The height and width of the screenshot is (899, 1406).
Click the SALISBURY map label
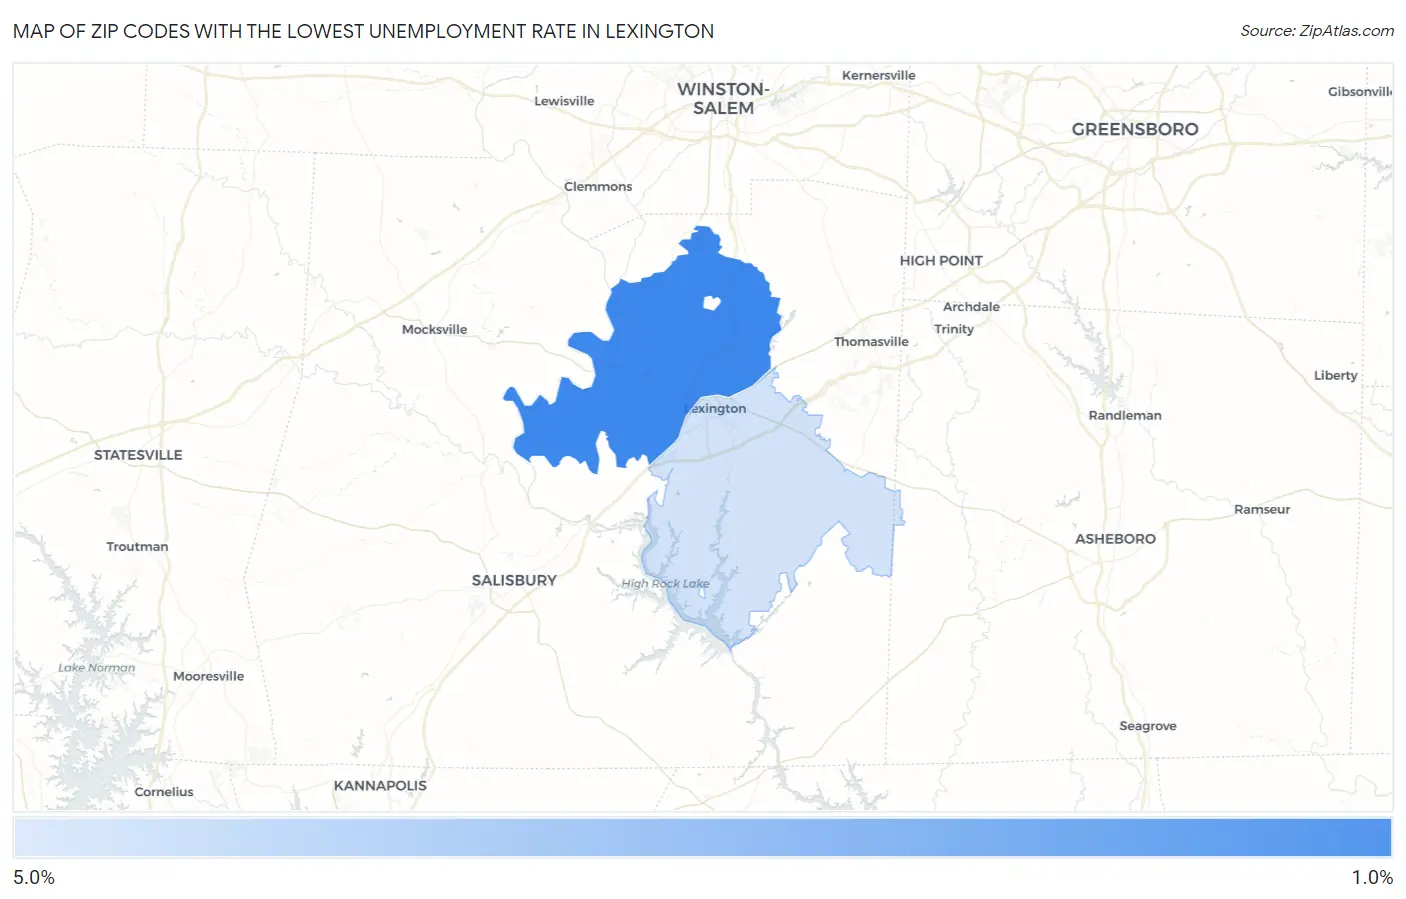(514, 580)
